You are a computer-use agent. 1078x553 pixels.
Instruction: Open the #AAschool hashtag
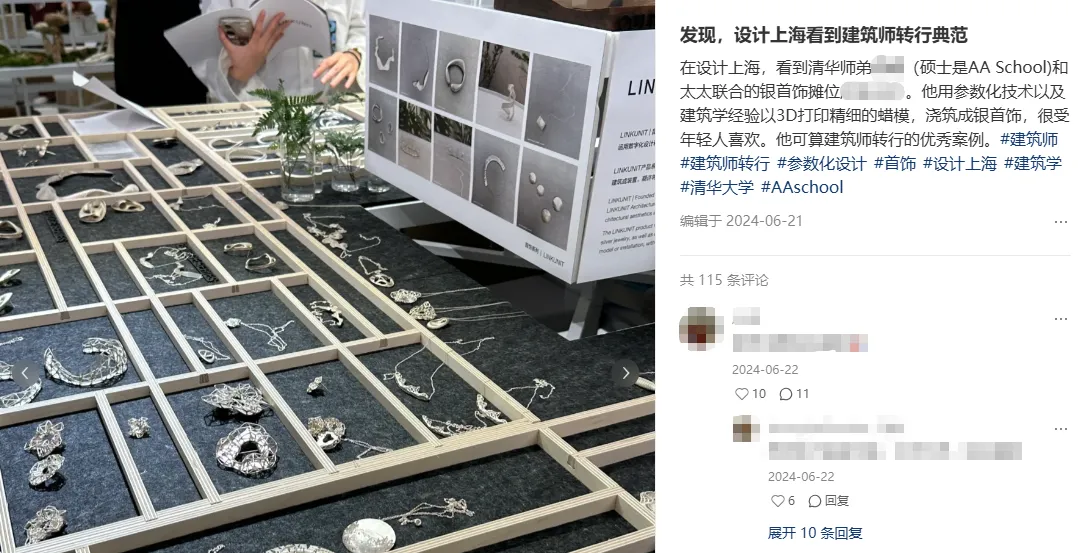(x=802, y=187)
